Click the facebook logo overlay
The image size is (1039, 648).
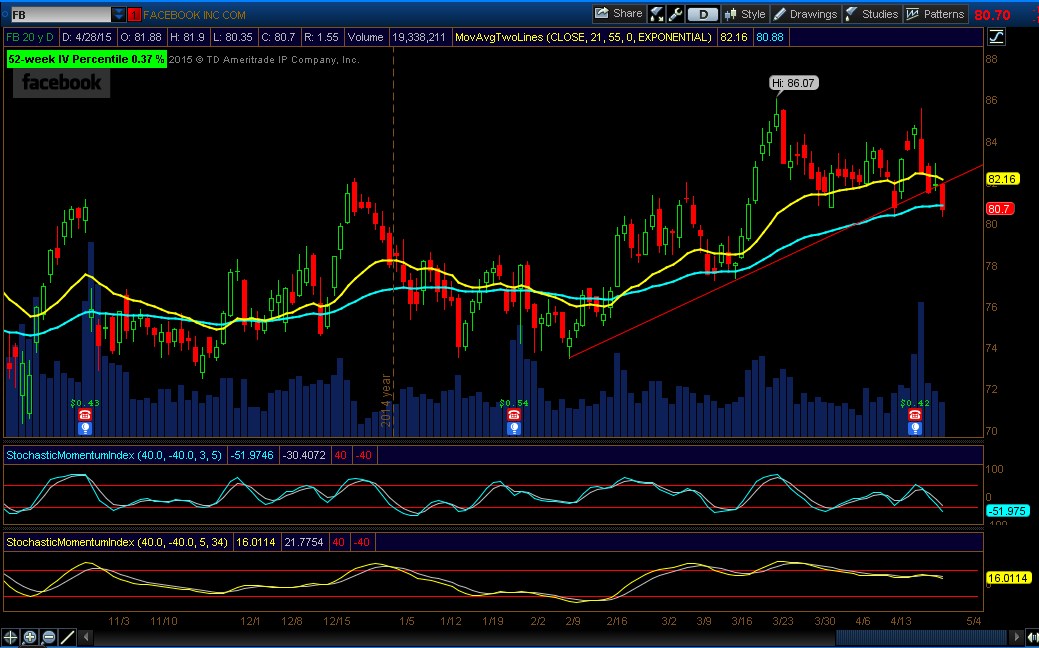pos(62,83)
